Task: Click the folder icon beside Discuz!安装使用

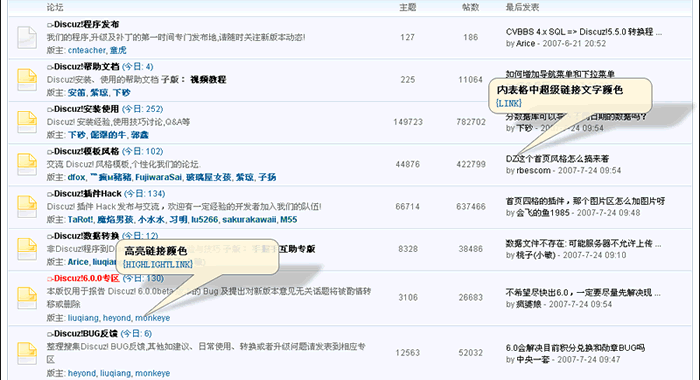Action: (27, 122)
